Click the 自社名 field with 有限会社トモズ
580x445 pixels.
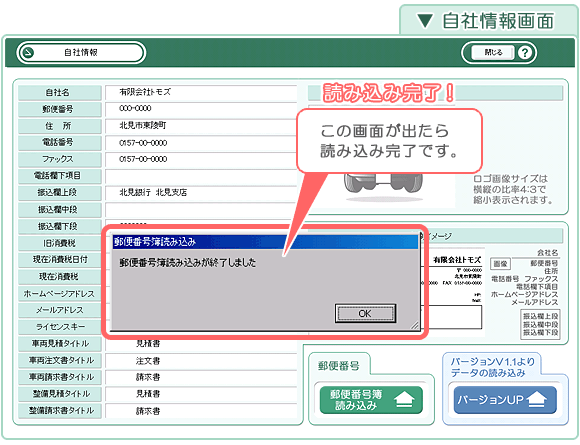pos(201,92)
